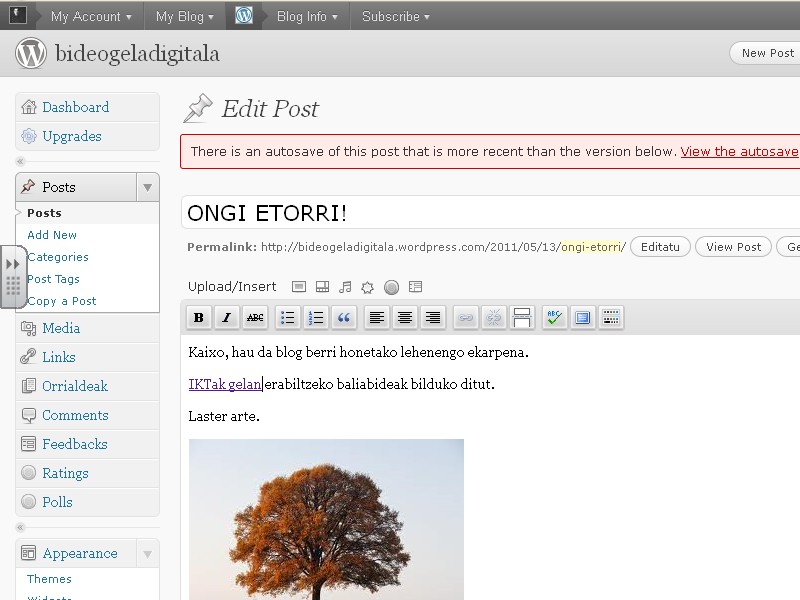The height and width of the screenshot is (600, 800).
Task: Open Orrialdeak section in sidebar
Action: [x=87, y=386]
